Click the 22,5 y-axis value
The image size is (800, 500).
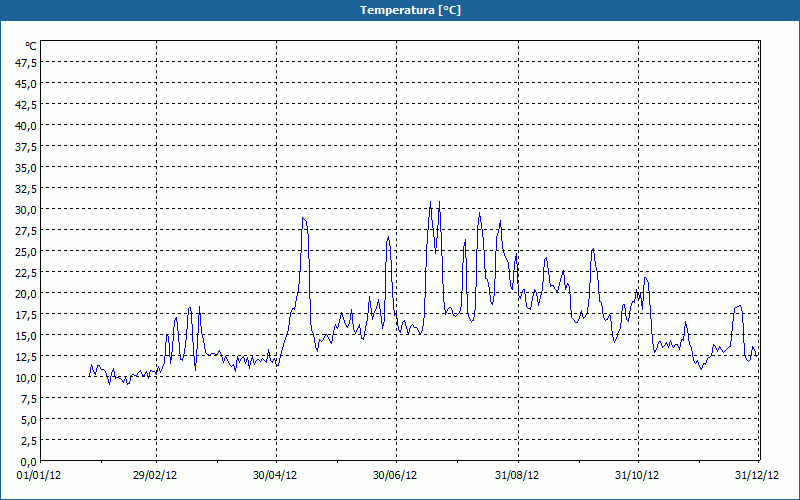click(26, 272)
